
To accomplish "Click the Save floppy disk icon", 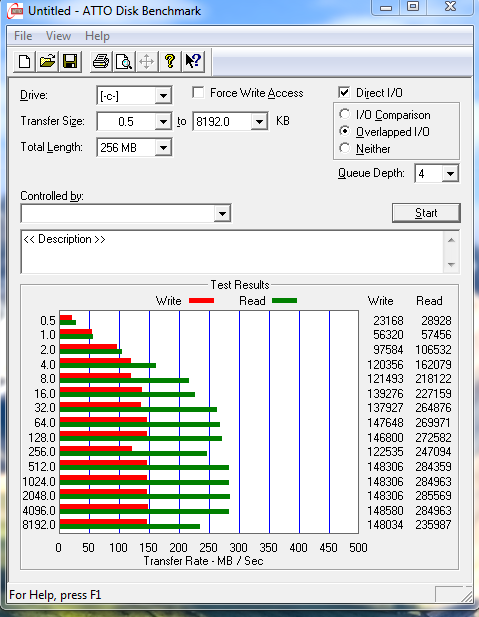I will click(x=70, y=61).
